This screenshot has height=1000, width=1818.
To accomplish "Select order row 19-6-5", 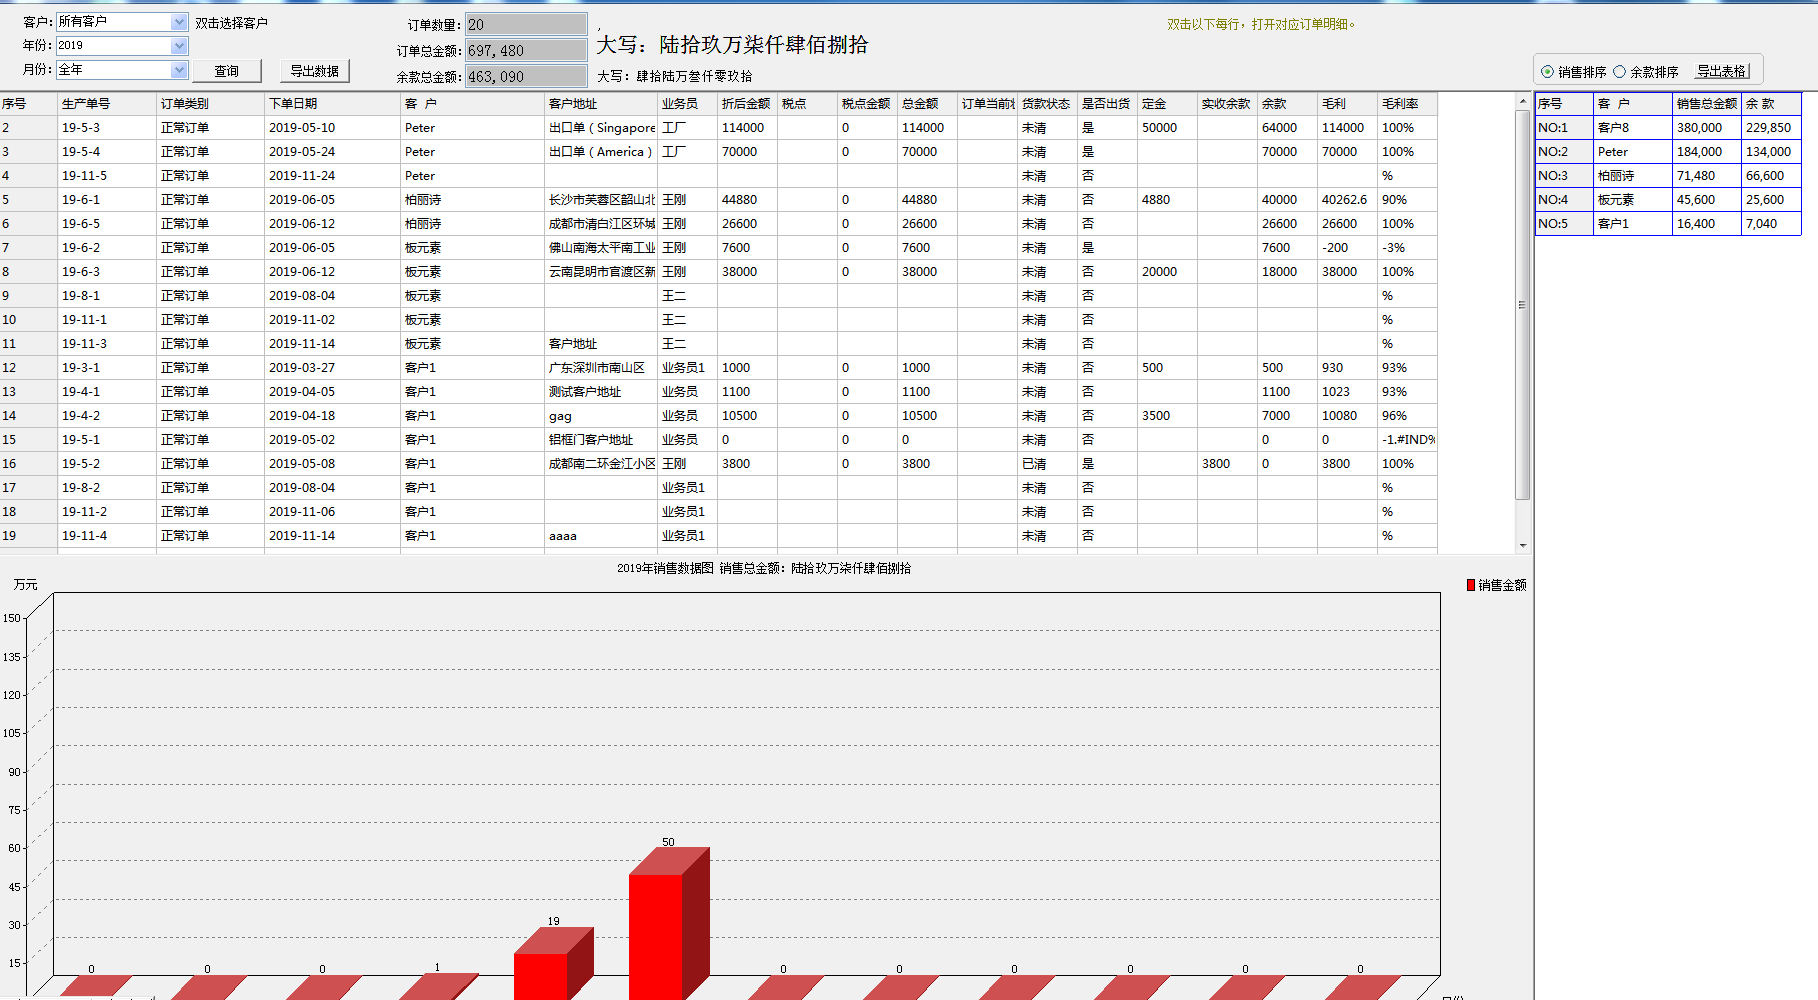I will [x=719, y=223].
